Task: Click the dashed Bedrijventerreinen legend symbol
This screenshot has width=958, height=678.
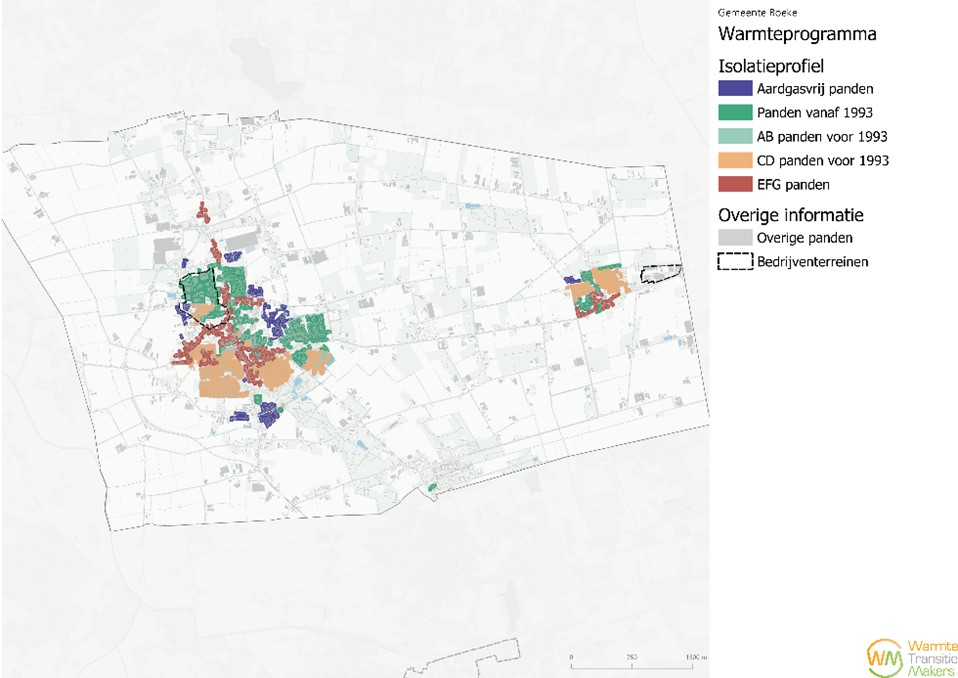Action: click(734, 262)
